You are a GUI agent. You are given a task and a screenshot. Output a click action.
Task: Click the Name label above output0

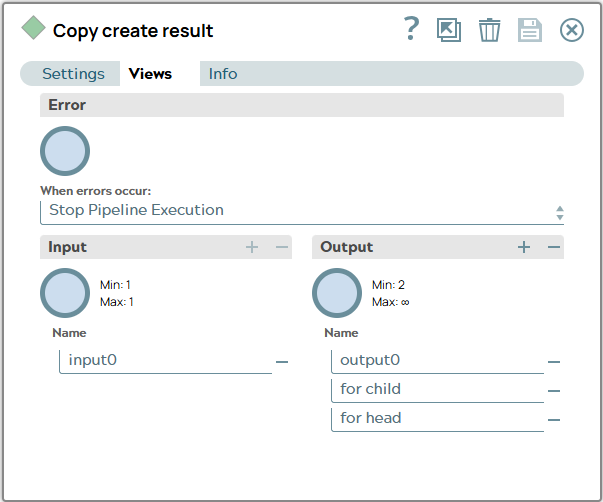click(341, 333)
